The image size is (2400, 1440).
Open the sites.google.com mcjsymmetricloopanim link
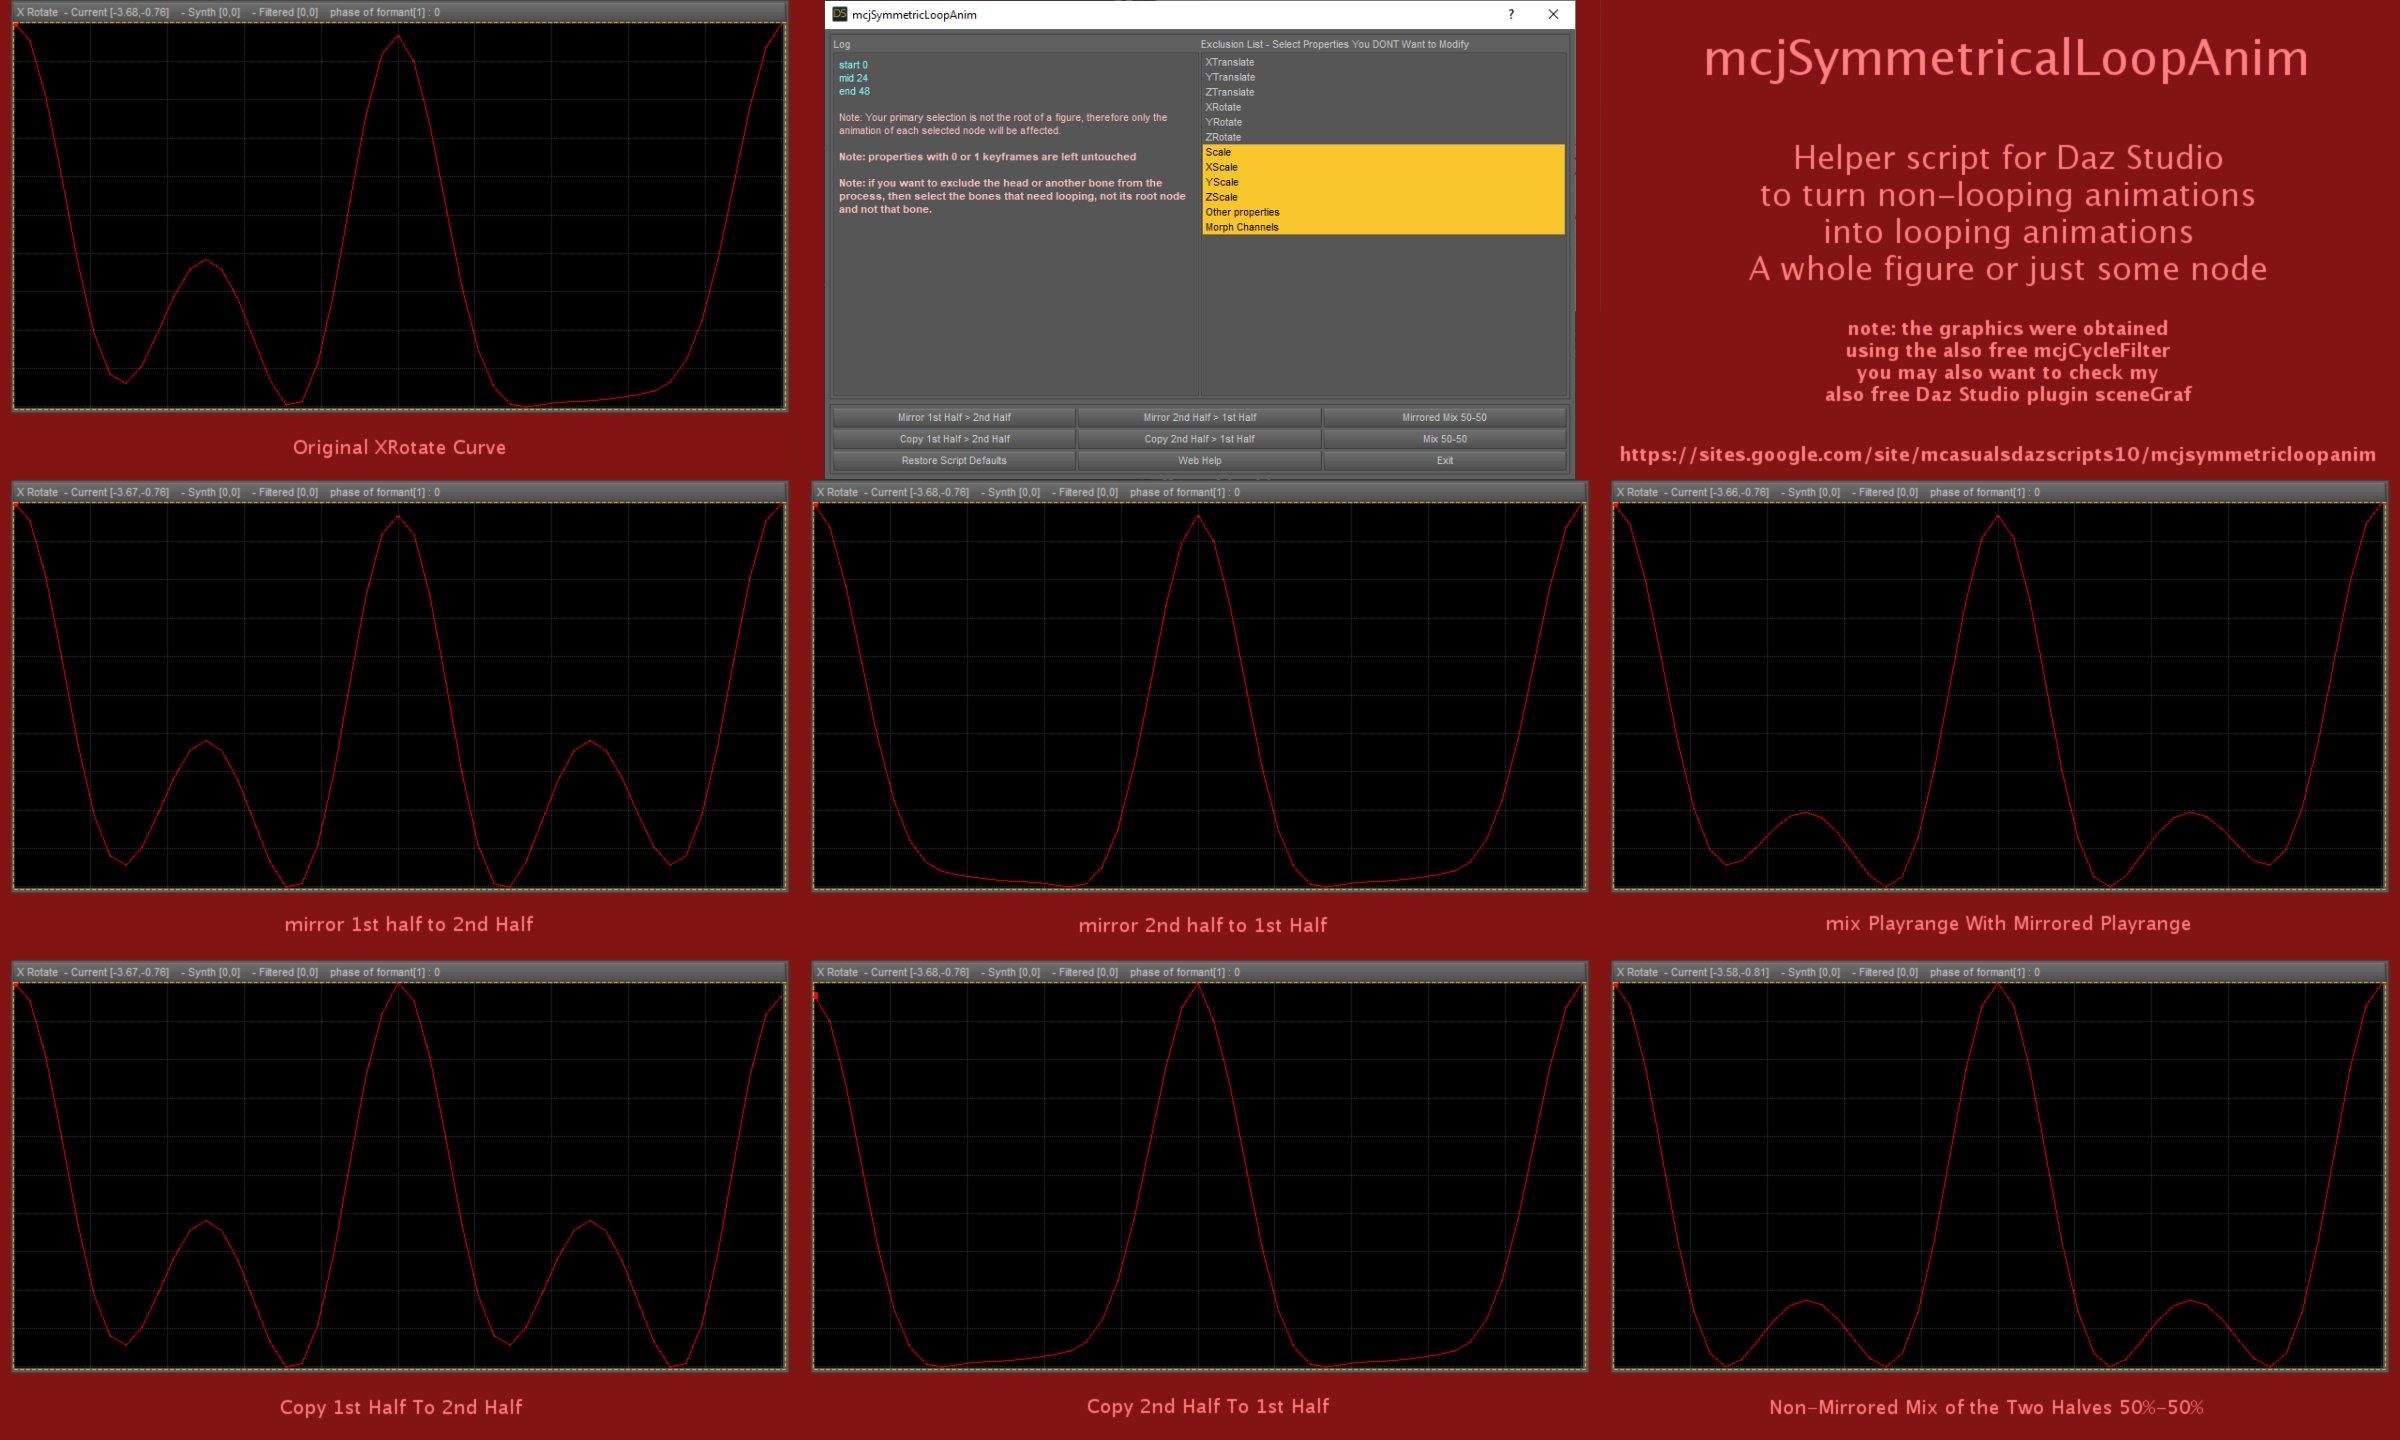pyautogui.click(x=1997, y=455)
